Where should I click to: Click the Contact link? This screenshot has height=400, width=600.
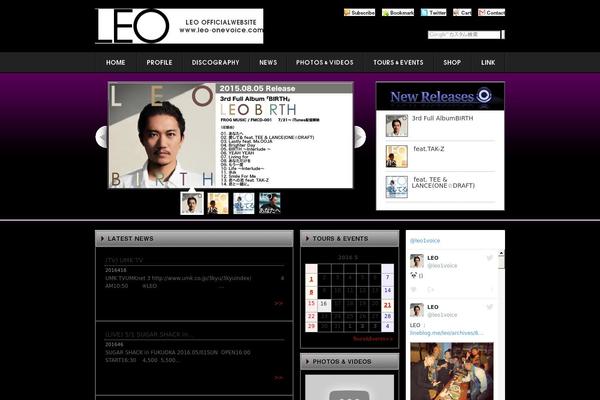pyautogui.click(x=491, y=13)
